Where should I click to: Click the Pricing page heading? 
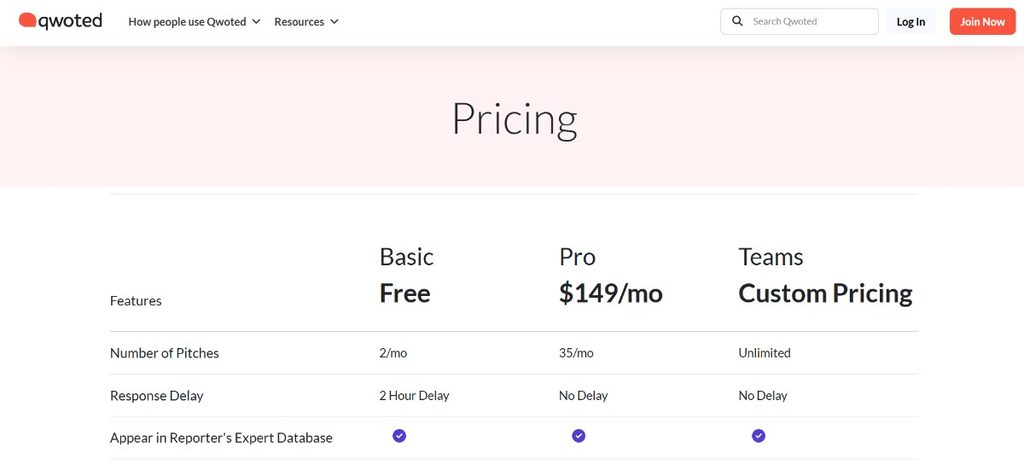click(x=515, y=120)
